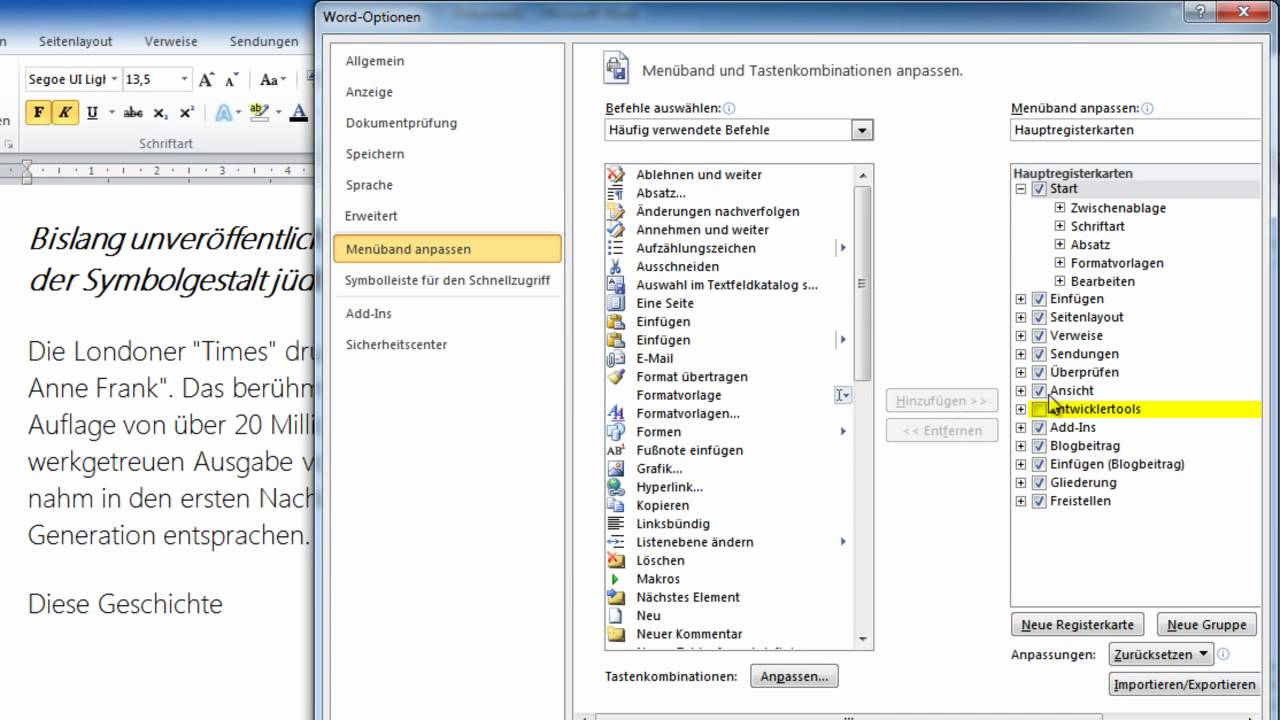
Task: Apply underline (U) in Word ribbon
Action: pos(92,112)
